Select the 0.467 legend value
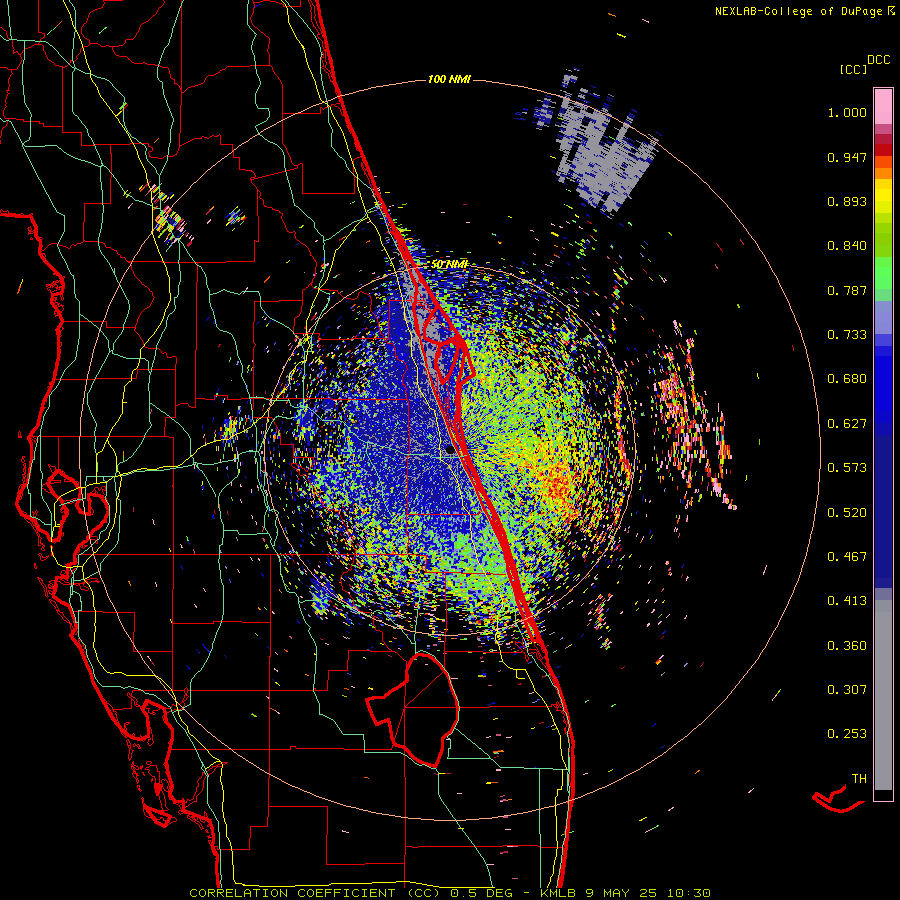 pyautogui.click(x=847, y=557)
